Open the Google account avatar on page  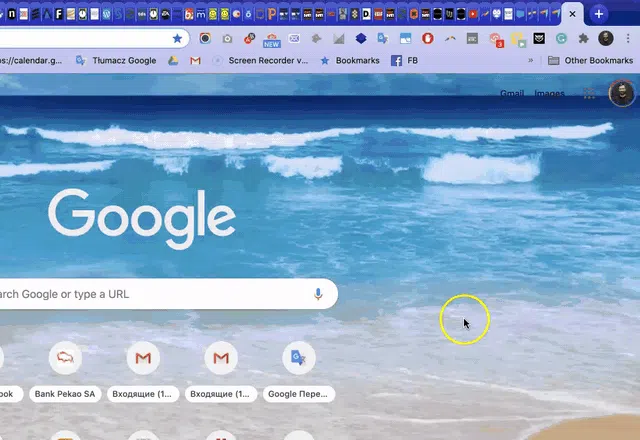click(x=622, y=93)
